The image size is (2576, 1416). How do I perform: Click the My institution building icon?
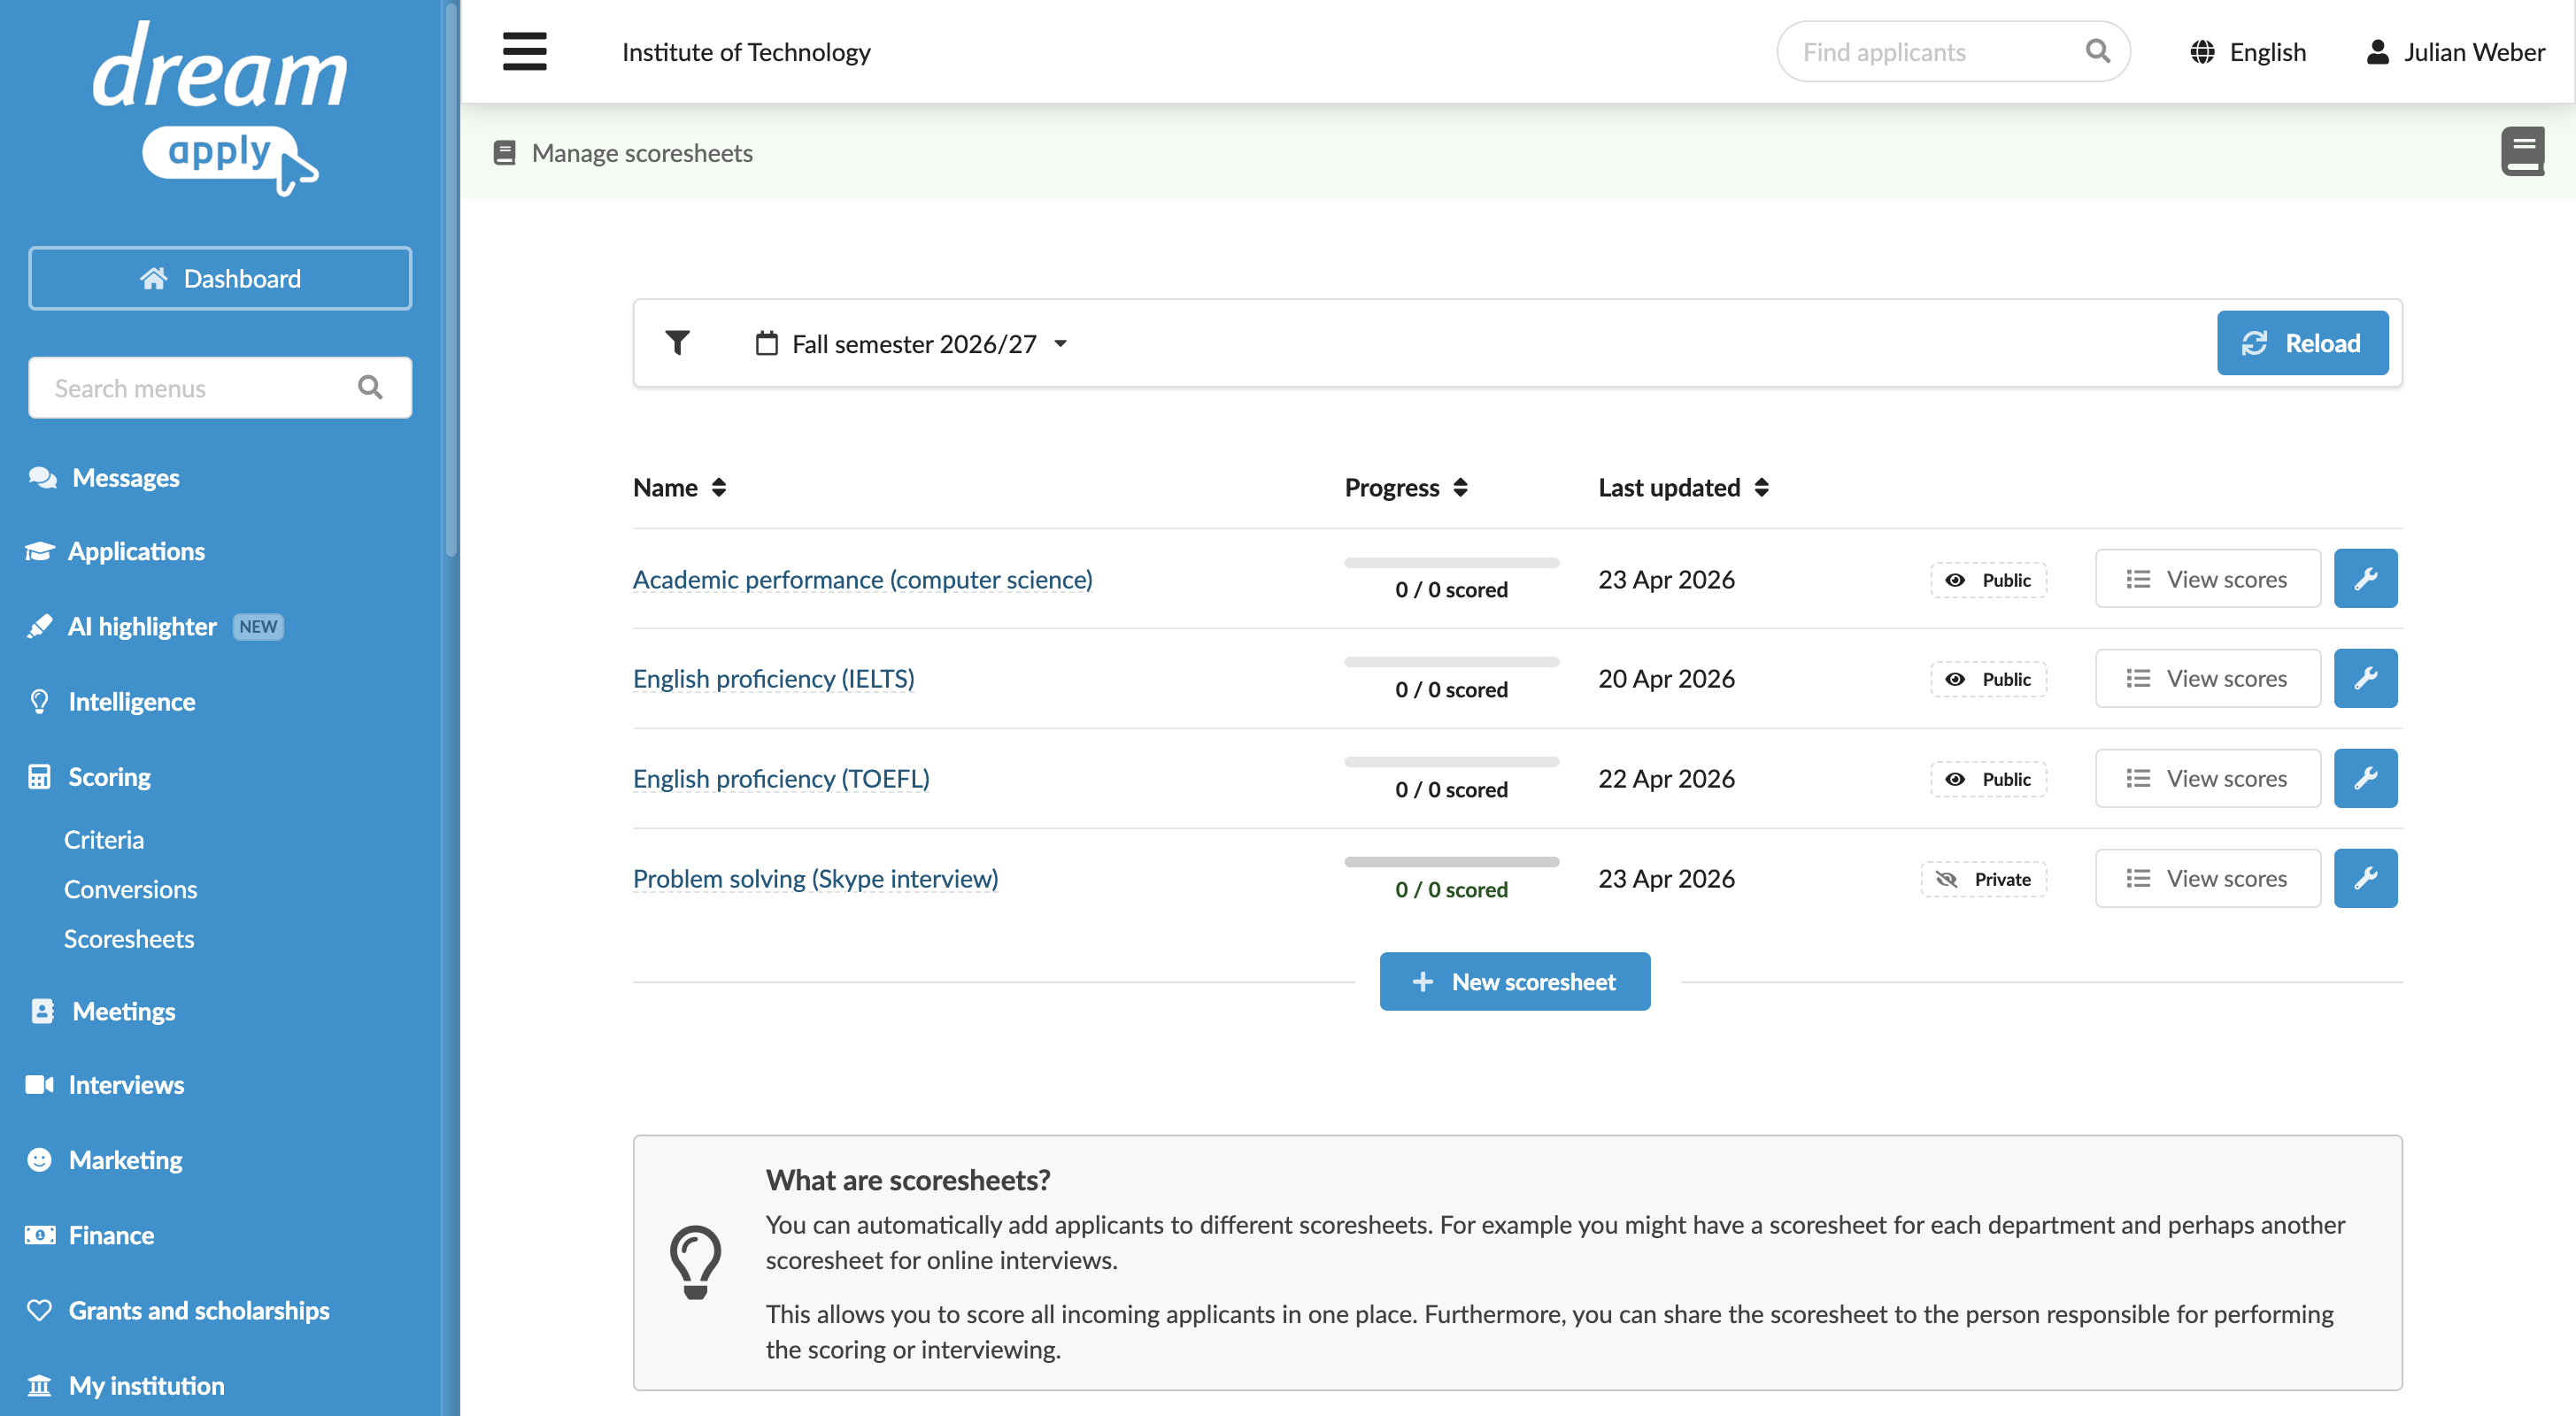pos(39,1385)
